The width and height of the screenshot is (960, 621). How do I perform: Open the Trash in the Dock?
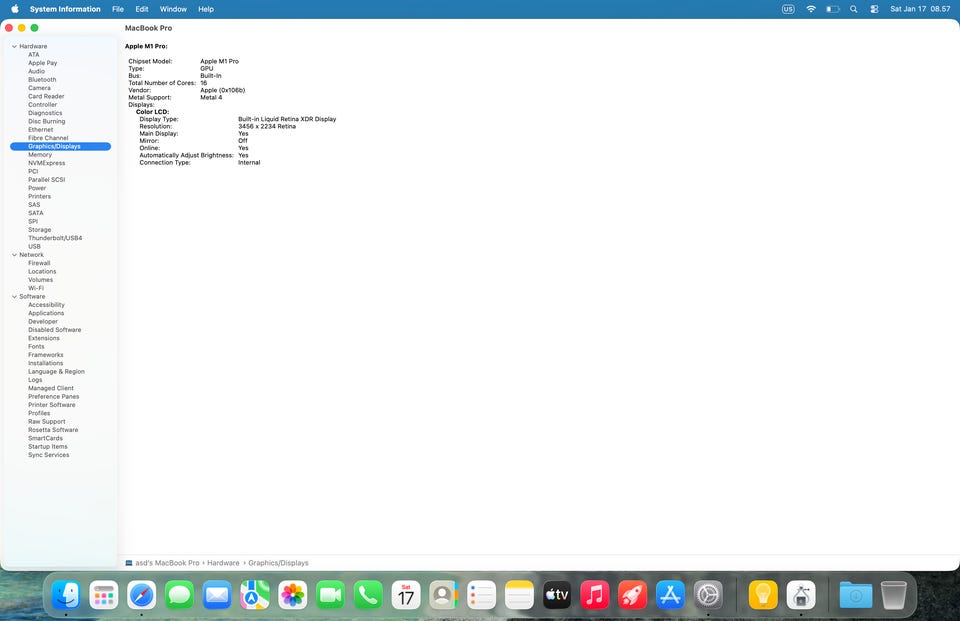(x=893, y=595)
